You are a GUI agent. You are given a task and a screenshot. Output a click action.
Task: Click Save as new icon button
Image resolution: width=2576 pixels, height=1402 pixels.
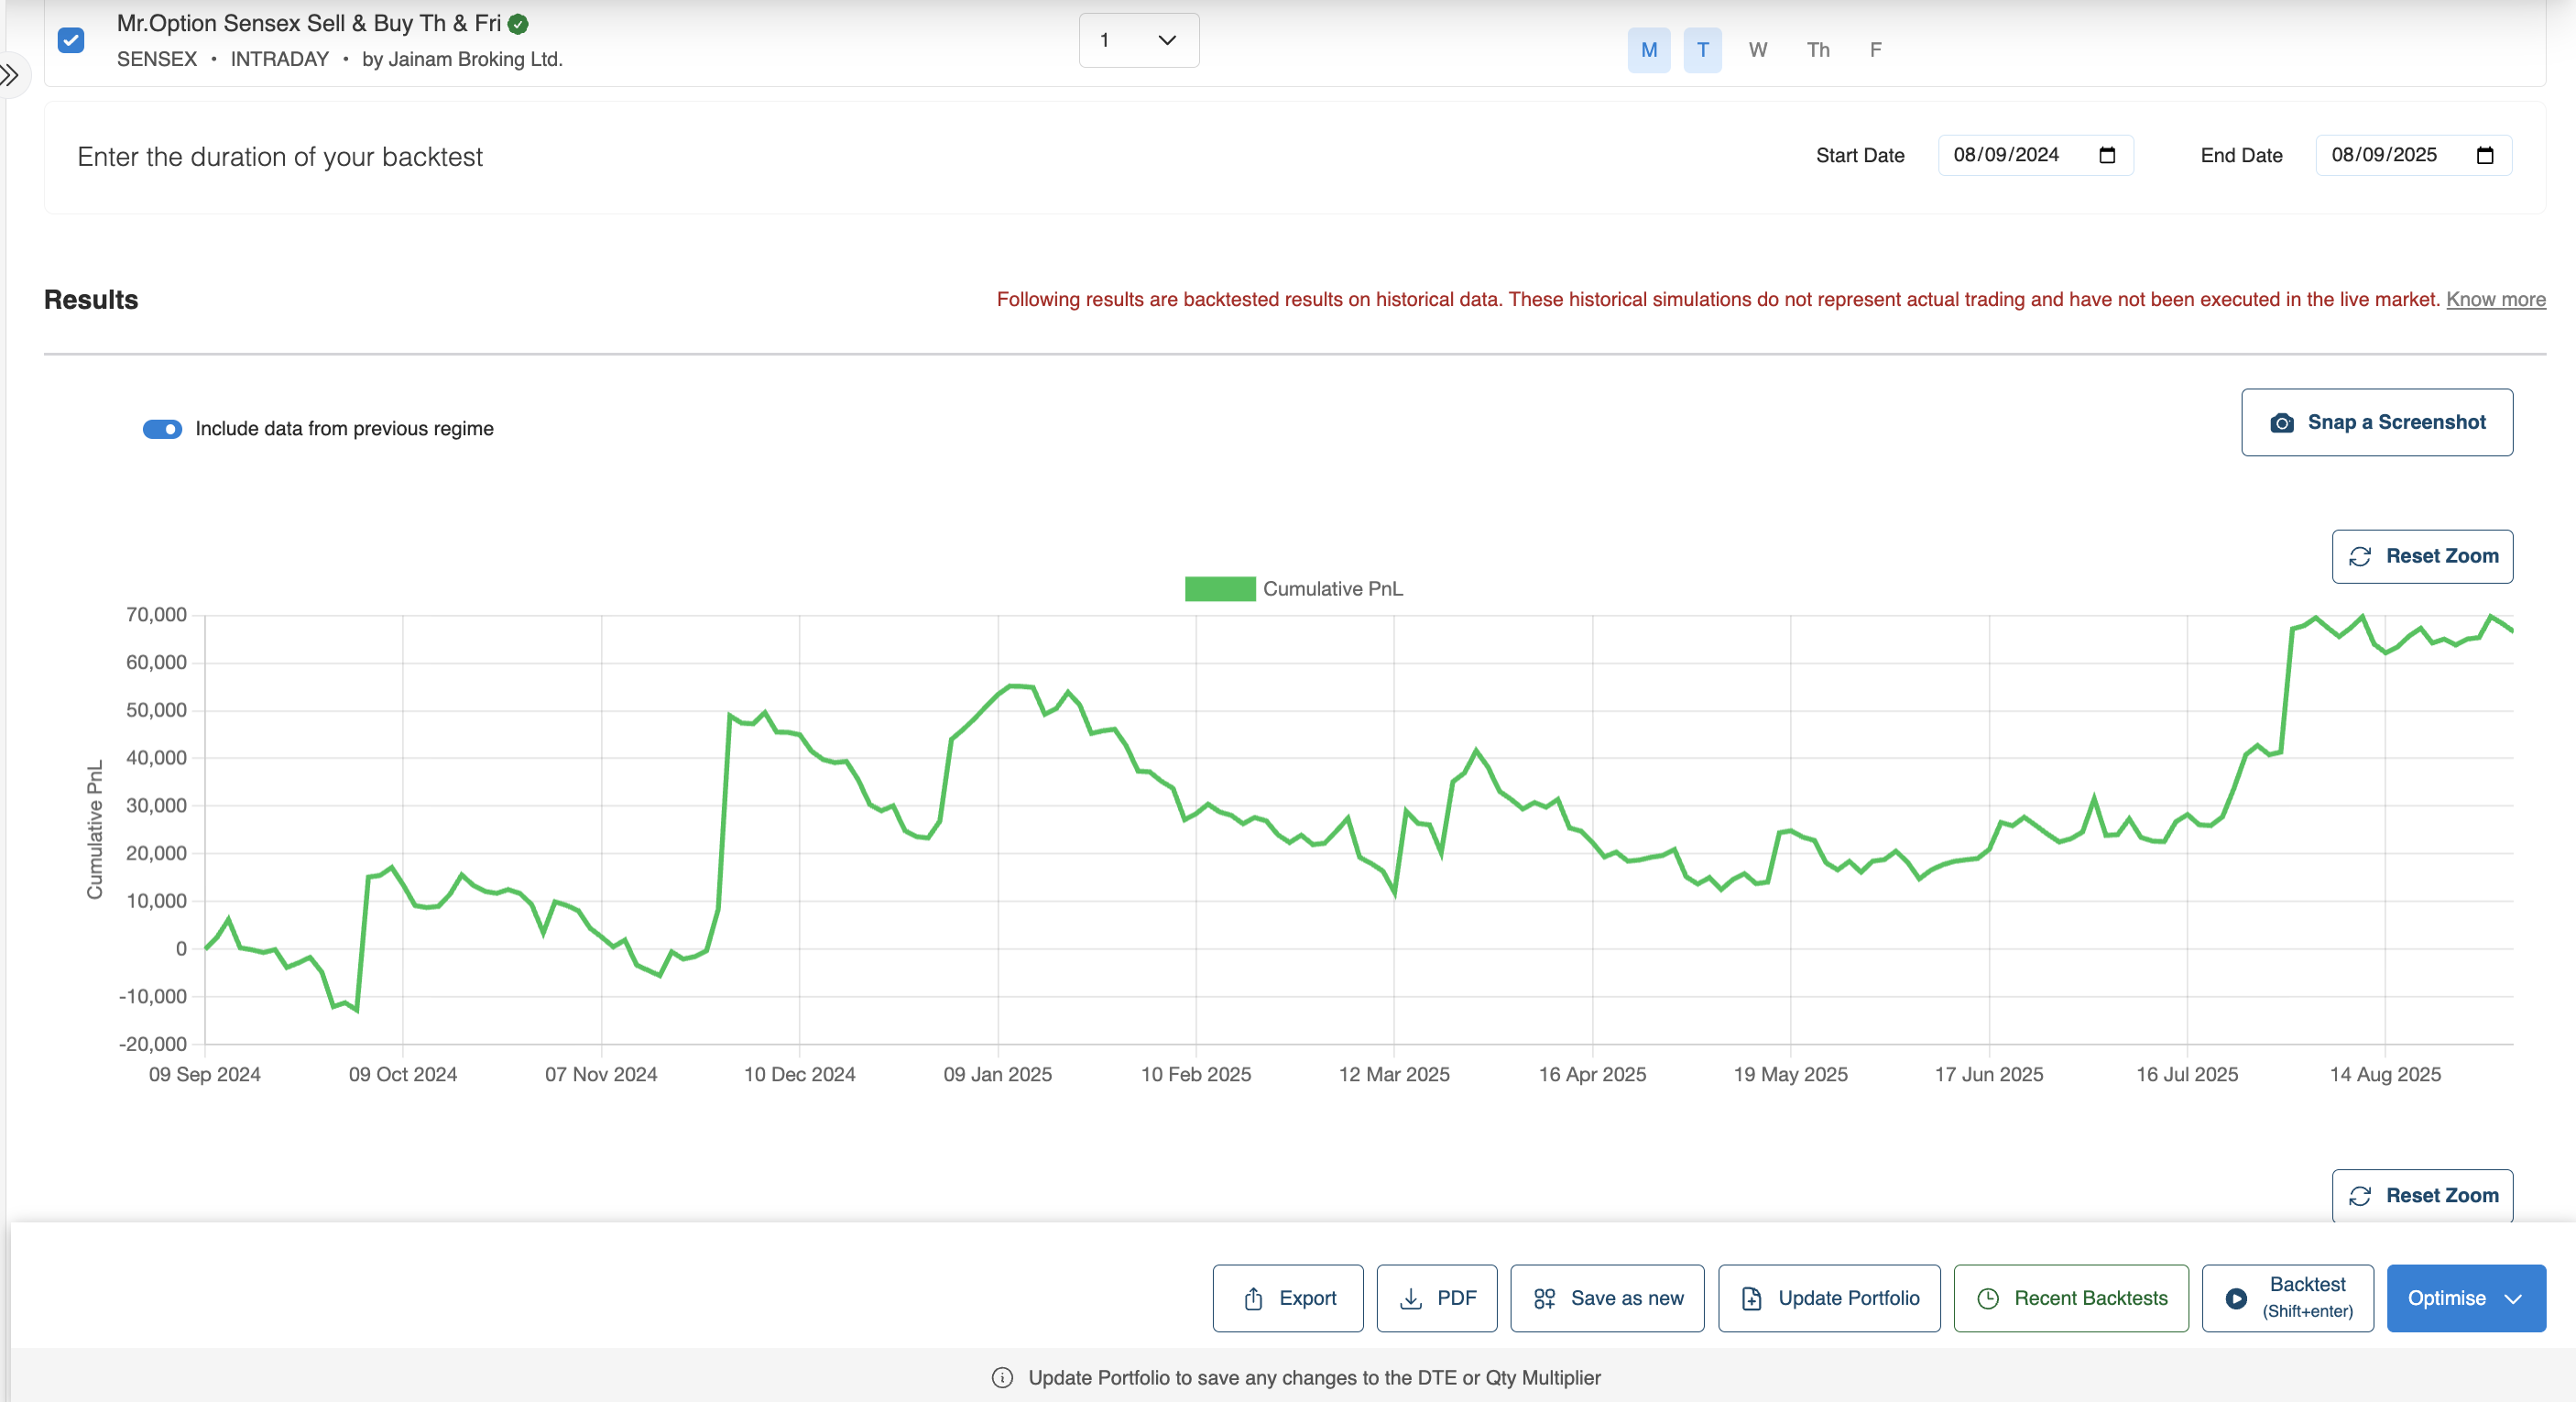(x=1544, y=1298)
